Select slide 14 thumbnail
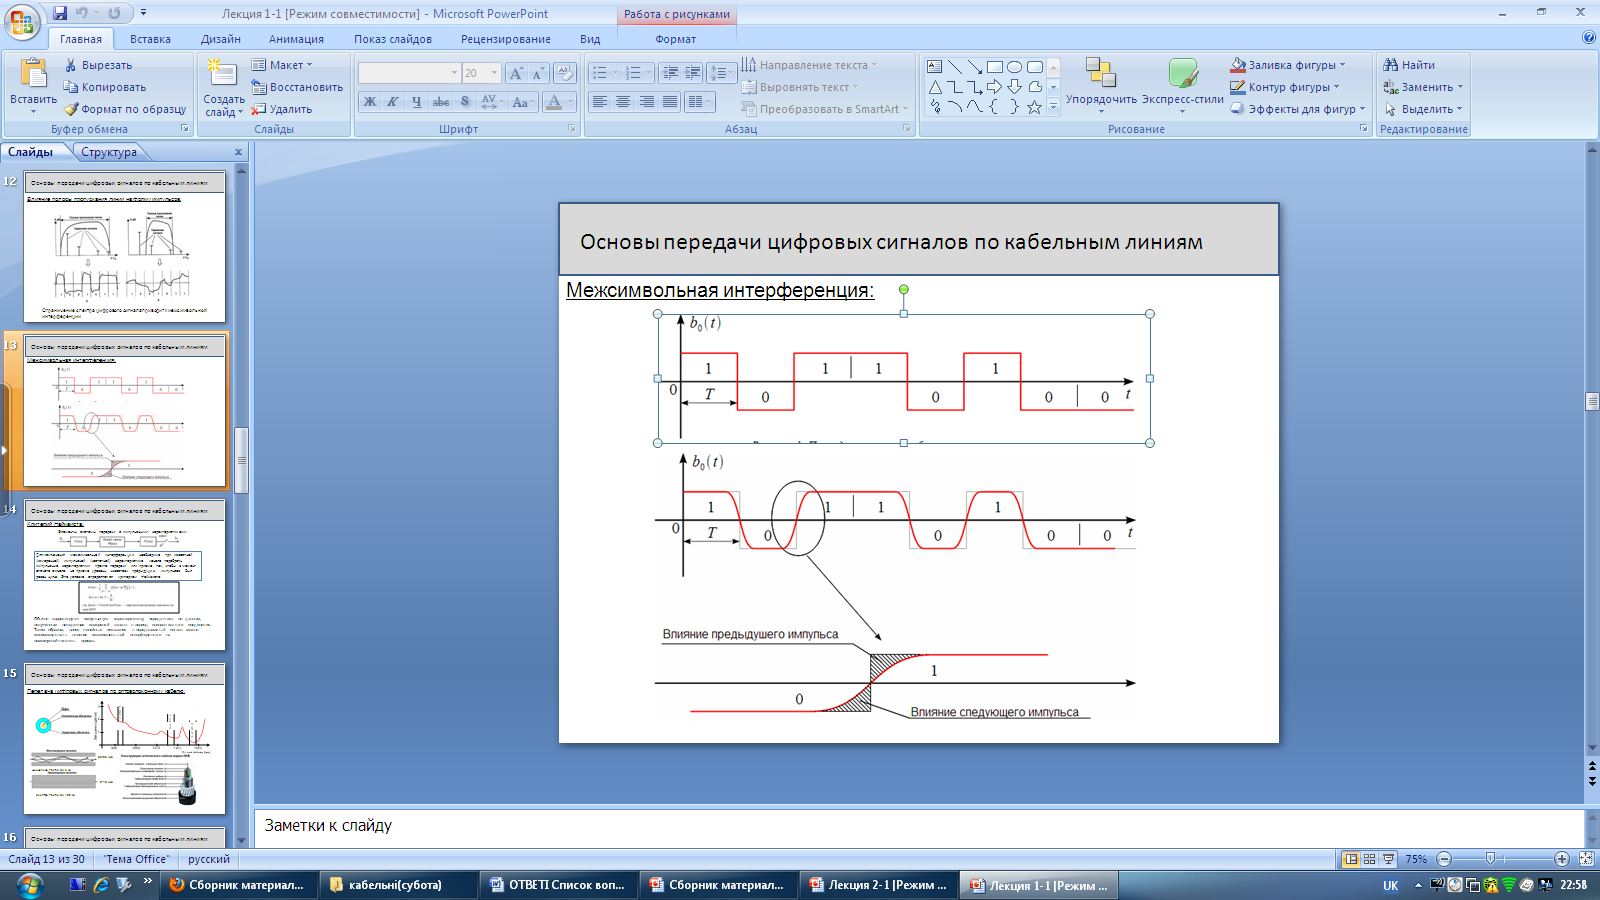 (x=124, y=575)
